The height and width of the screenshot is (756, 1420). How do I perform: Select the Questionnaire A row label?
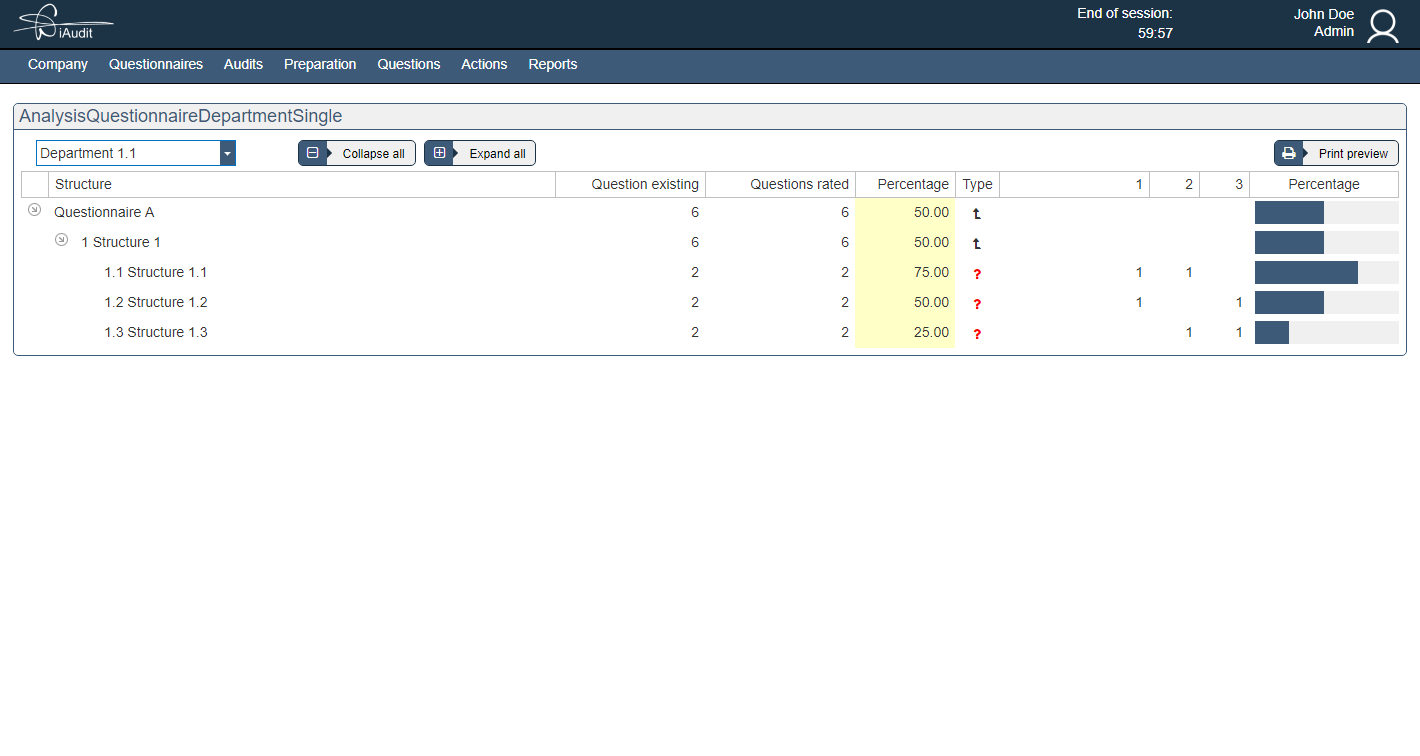tap(104, 212)
